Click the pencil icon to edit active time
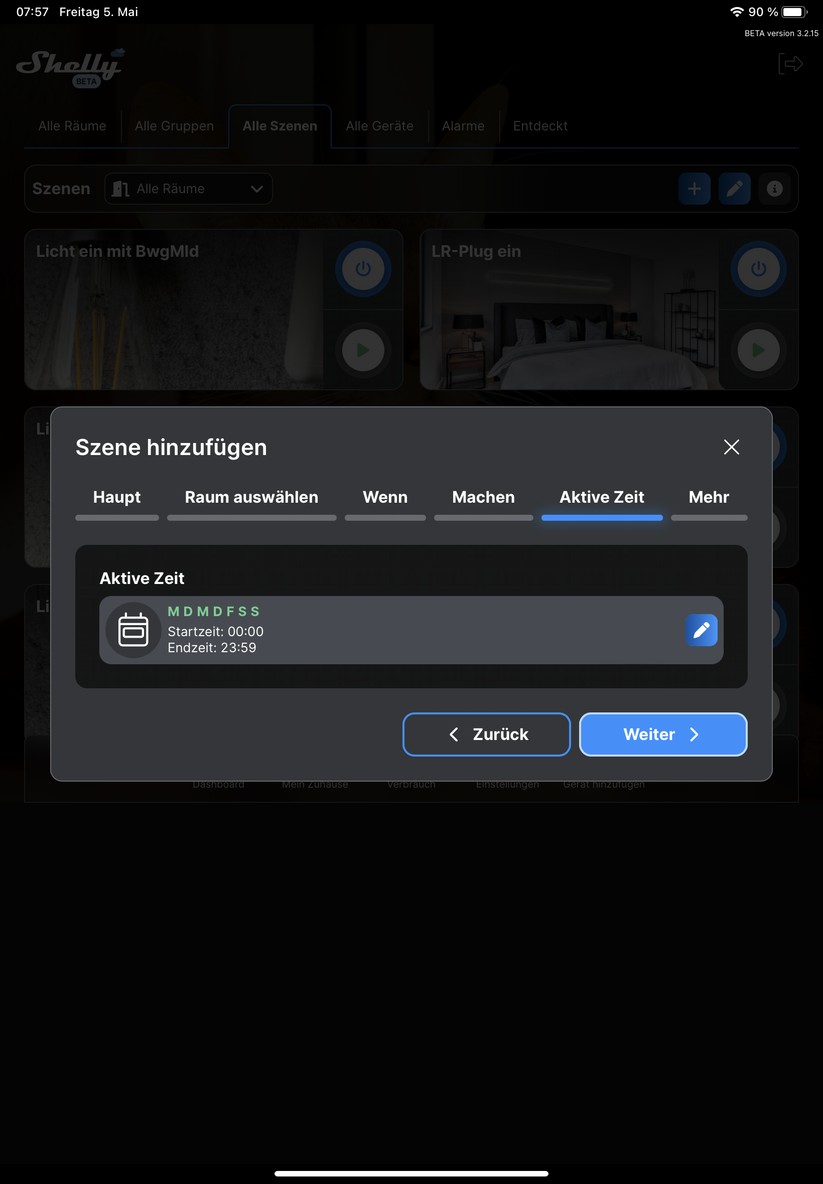823x1184 pixels. point(701,630)
